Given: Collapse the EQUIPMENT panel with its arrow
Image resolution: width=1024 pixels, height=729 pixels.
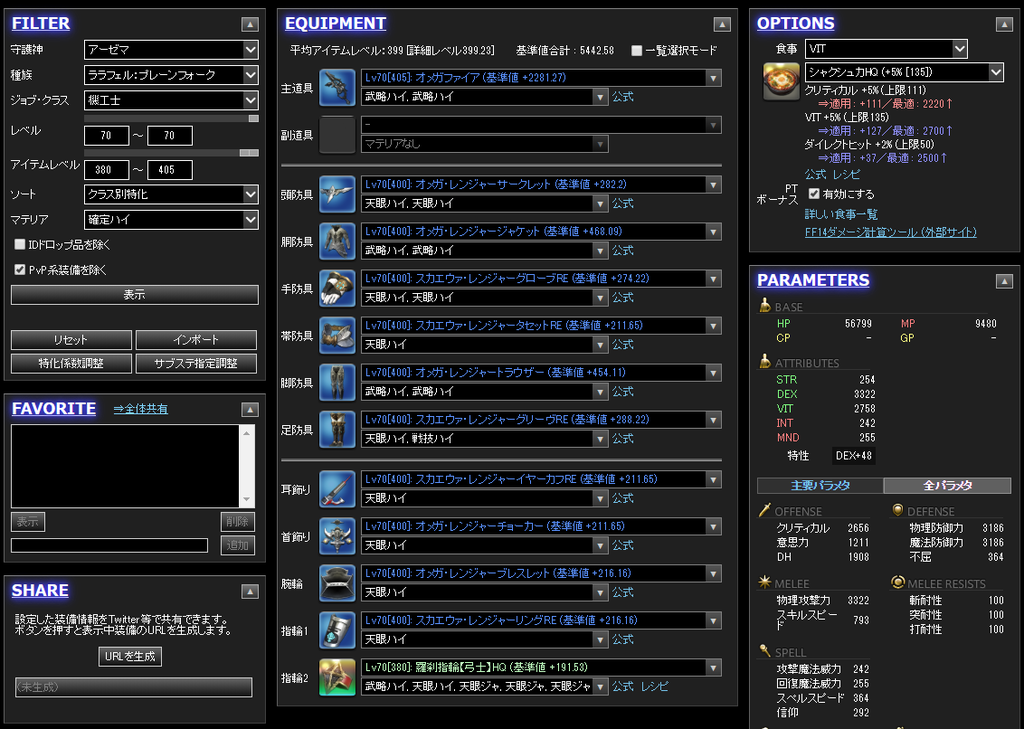Looking at the screenshot, I should tap(722, 24).
